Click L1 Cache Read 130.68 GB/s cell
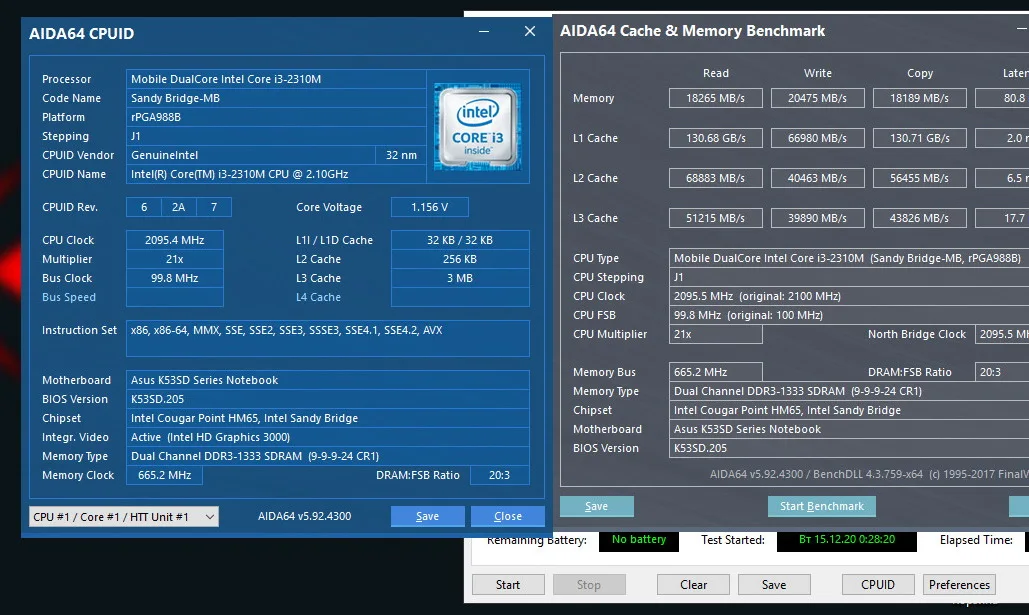1029x615 pixels. (715, 138)
